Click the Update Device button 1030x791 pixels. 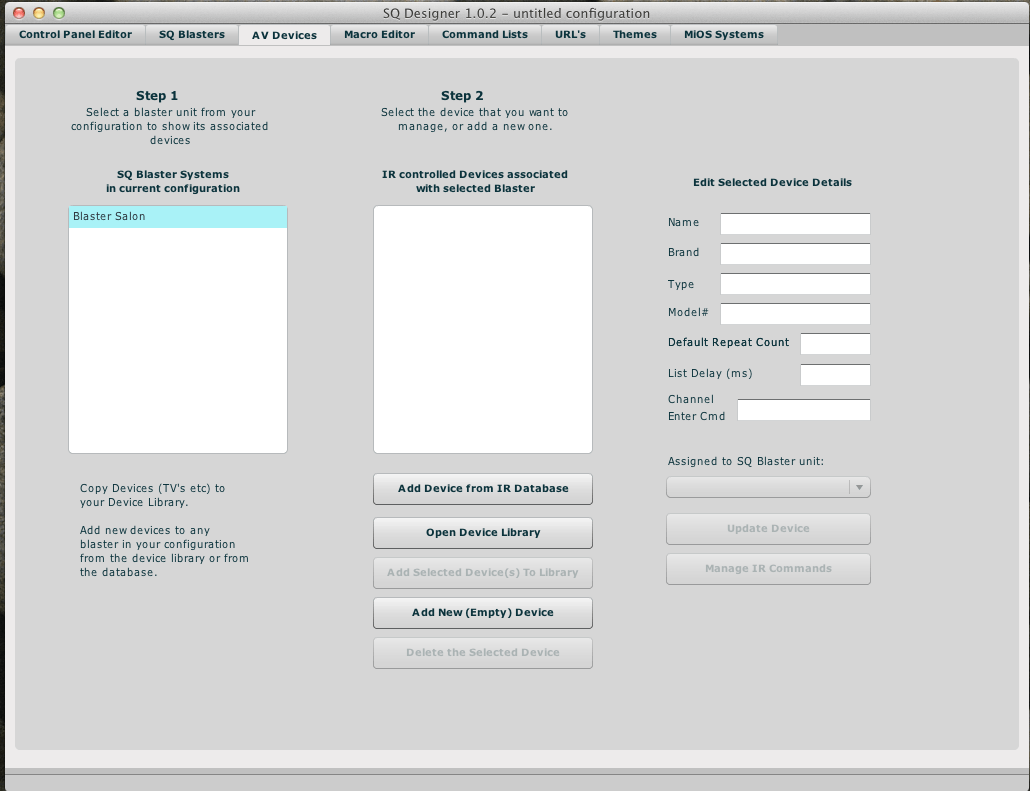[x=769, y=529]
